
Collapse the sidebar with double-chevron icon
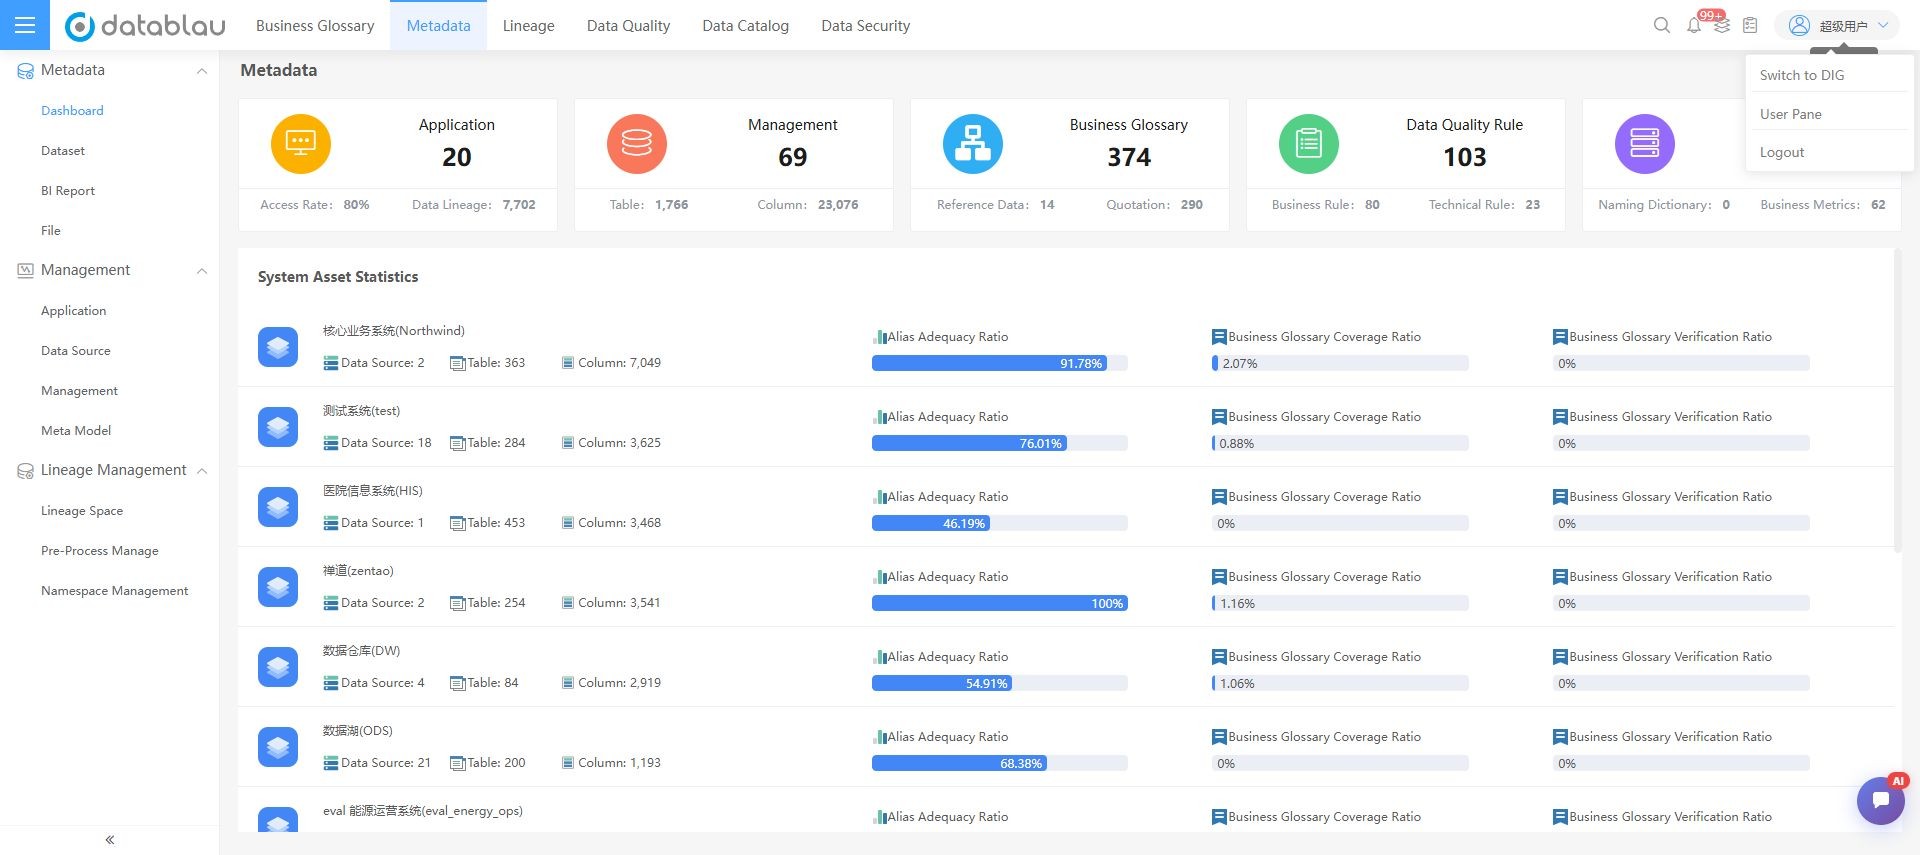pos(110,840)
